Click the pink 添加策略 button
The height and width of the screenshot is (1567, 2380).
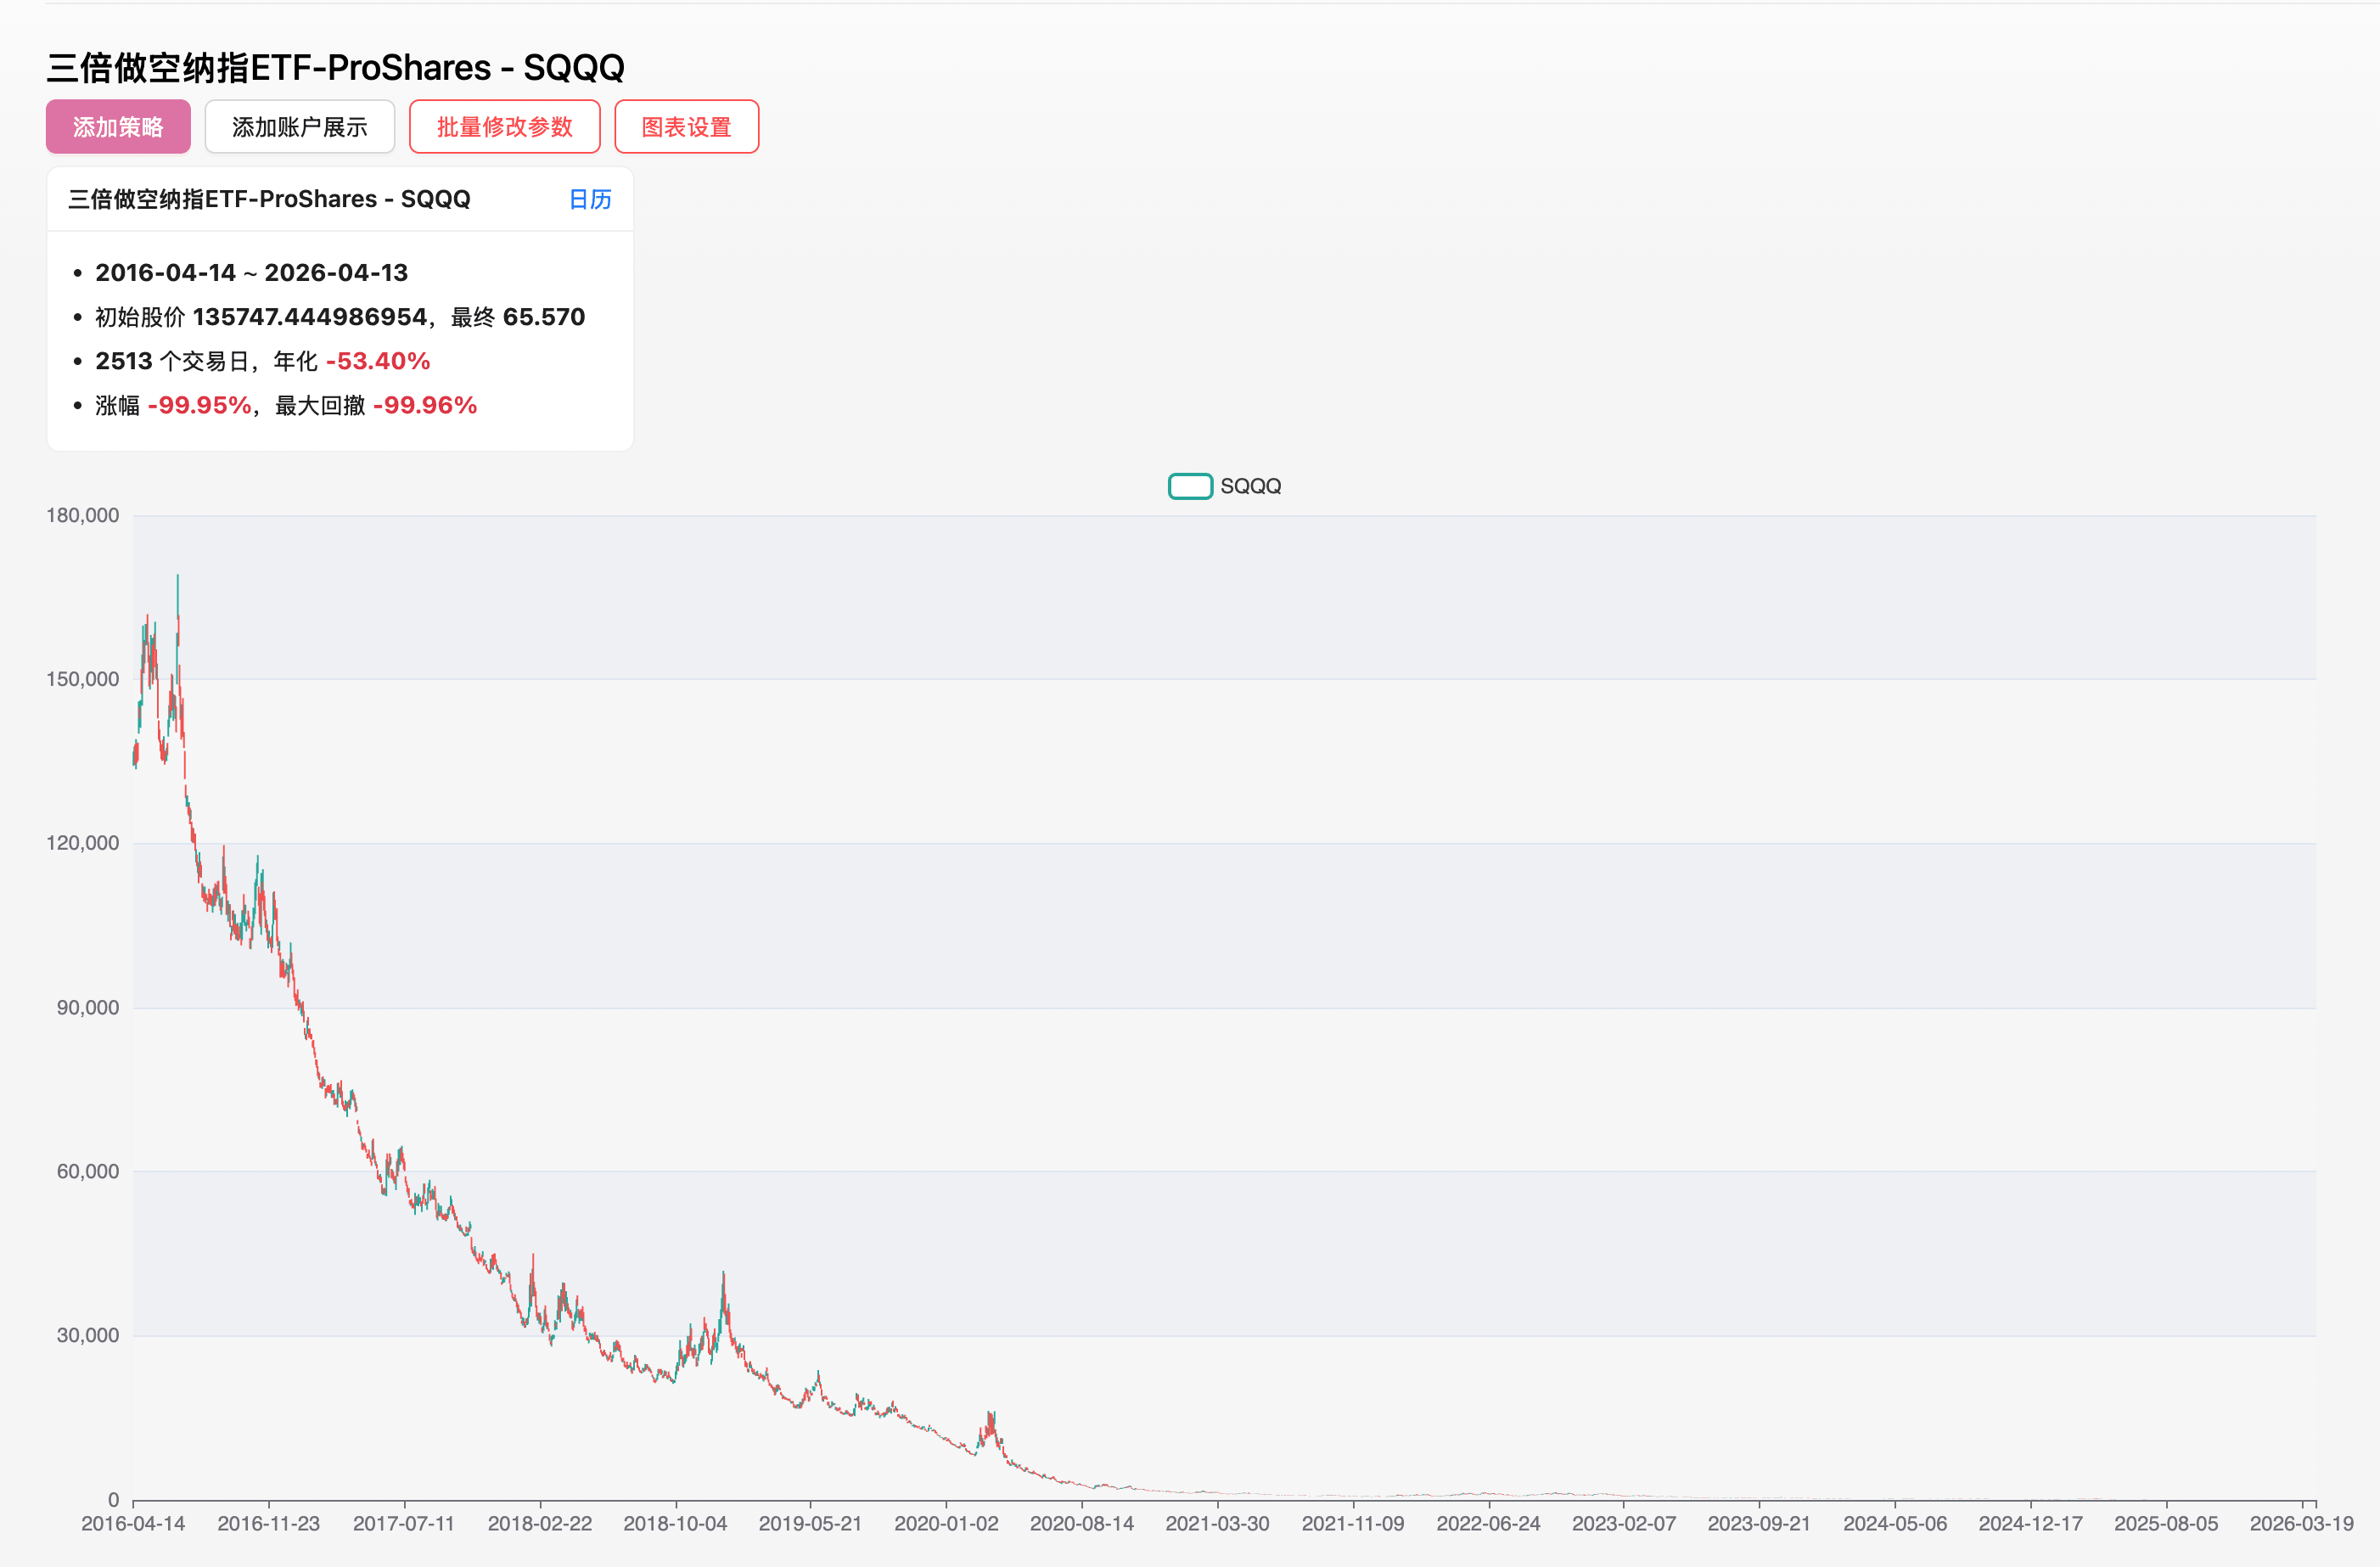[118, 127]
